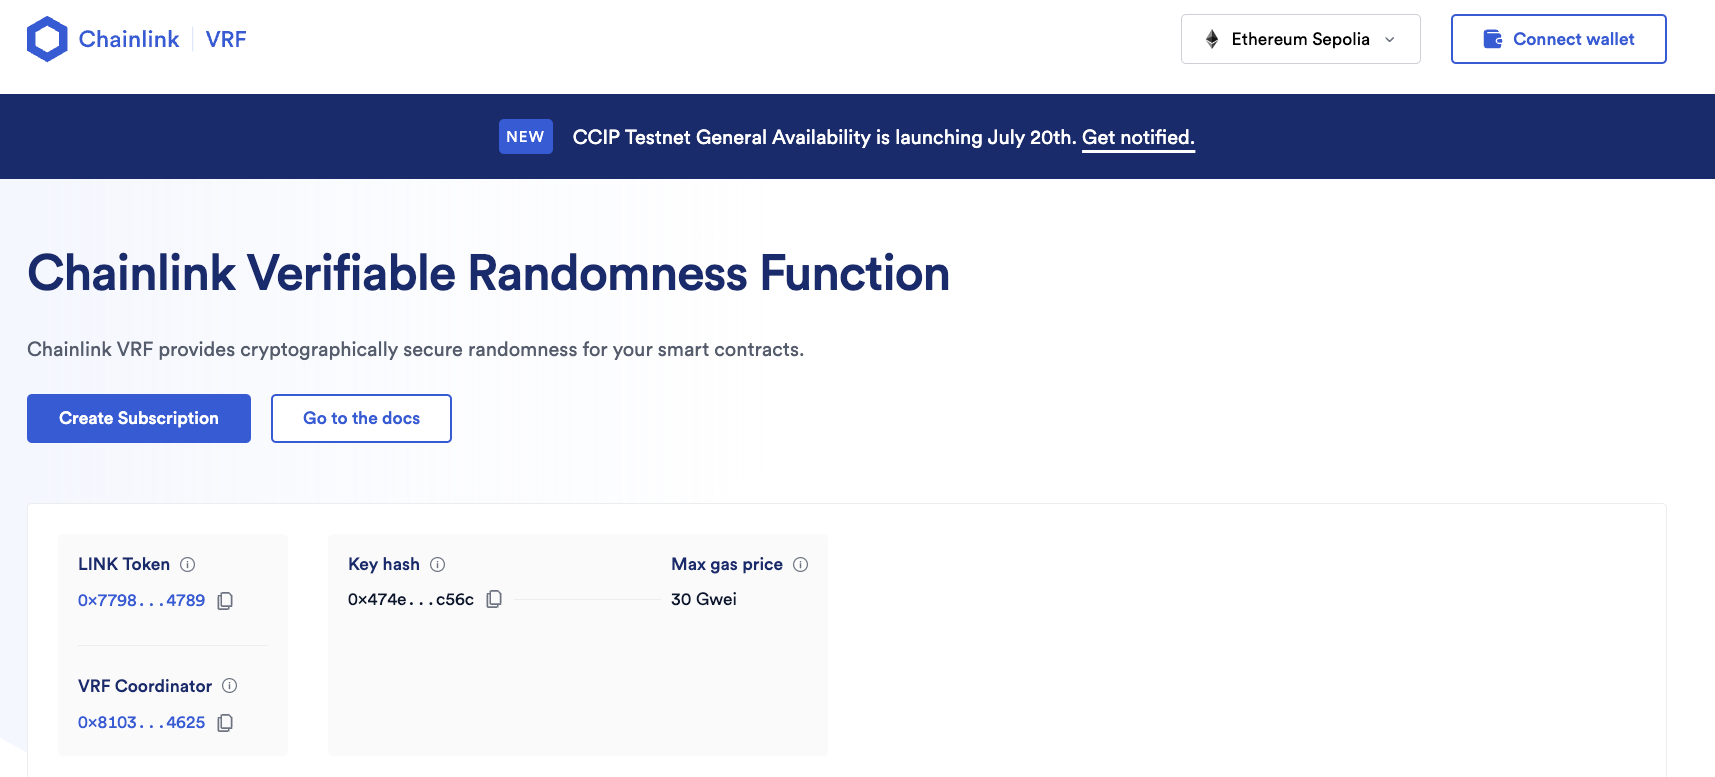Follow the Get notified link
The height and width of the screenshot is (777, 1715).
[x=1138, y=138]
